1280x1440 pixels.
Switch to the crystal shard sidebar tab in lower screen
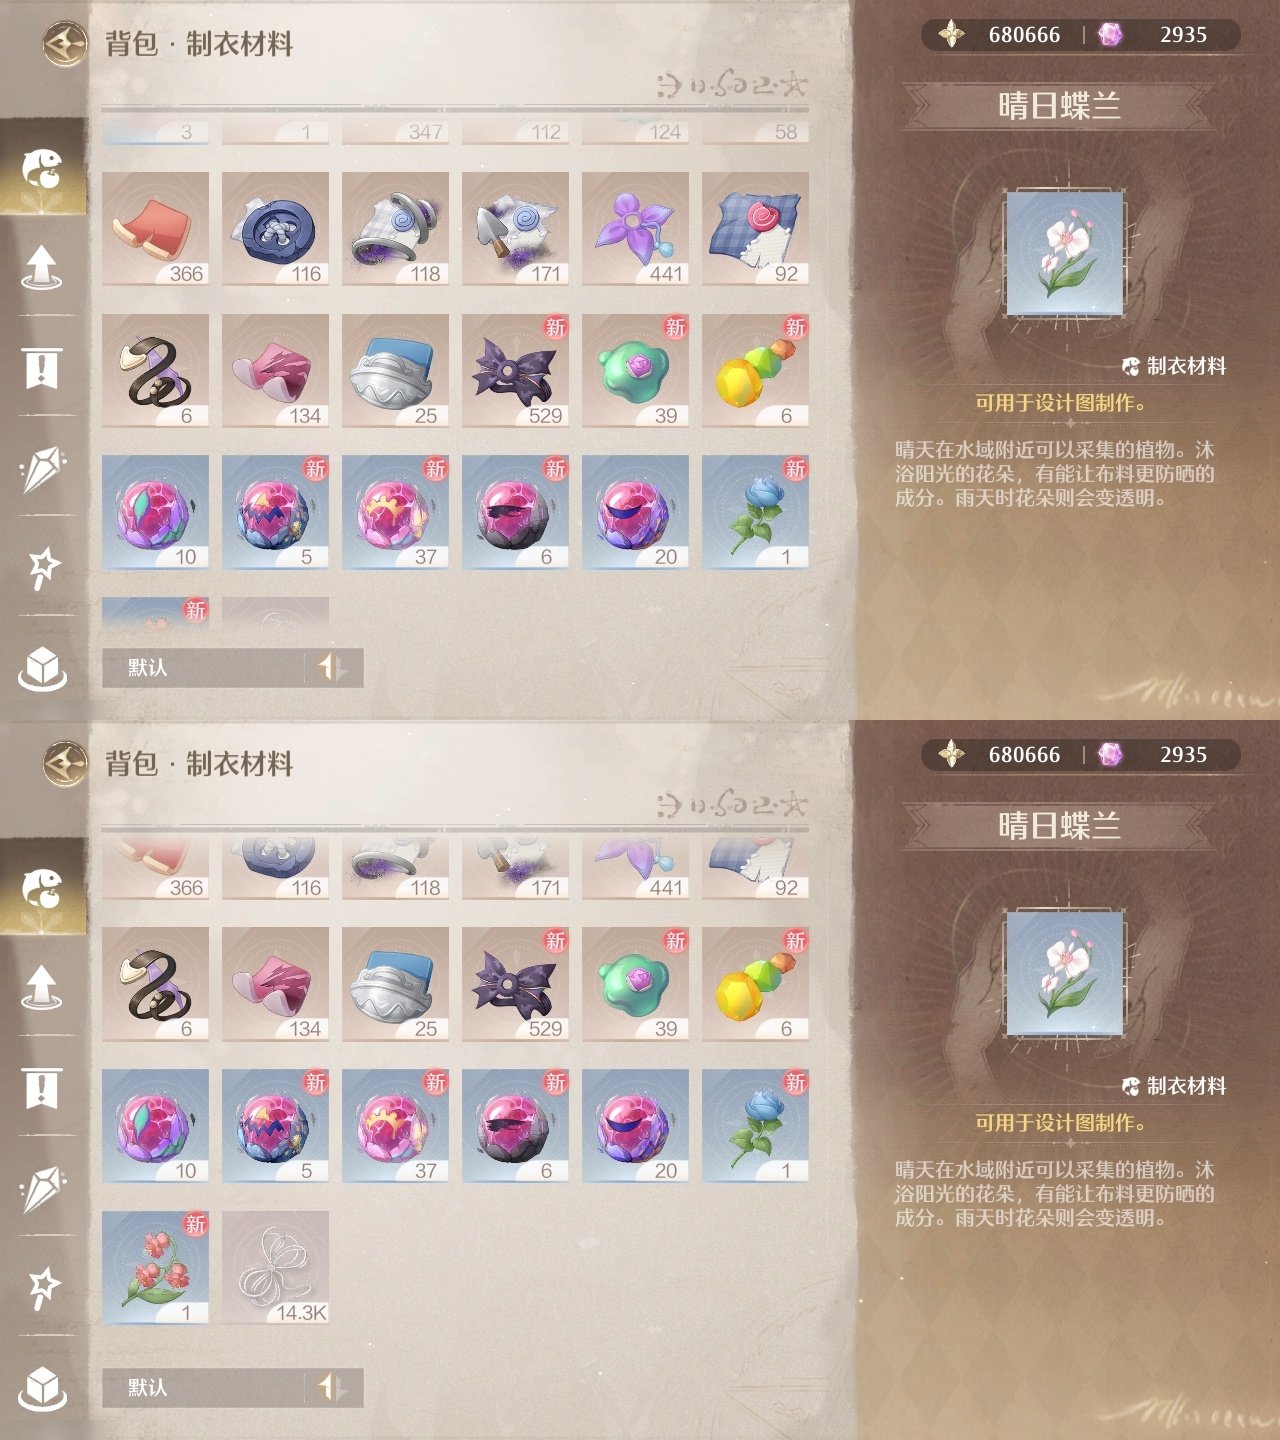pos(42,1188)
